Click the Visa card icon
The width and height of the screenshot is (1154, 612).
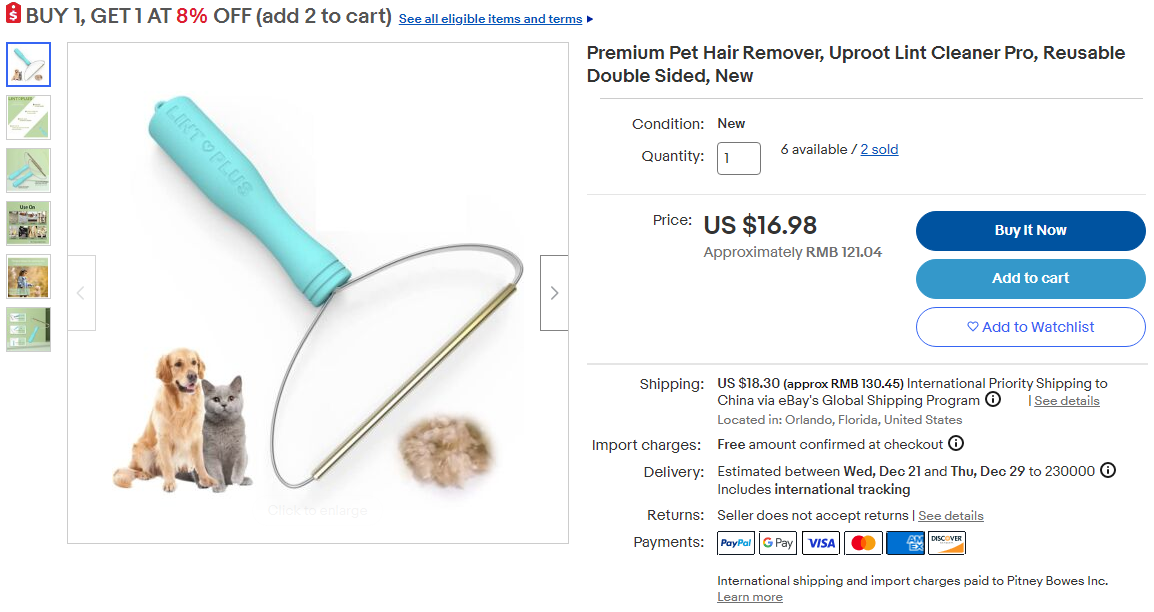pos(821,543)
